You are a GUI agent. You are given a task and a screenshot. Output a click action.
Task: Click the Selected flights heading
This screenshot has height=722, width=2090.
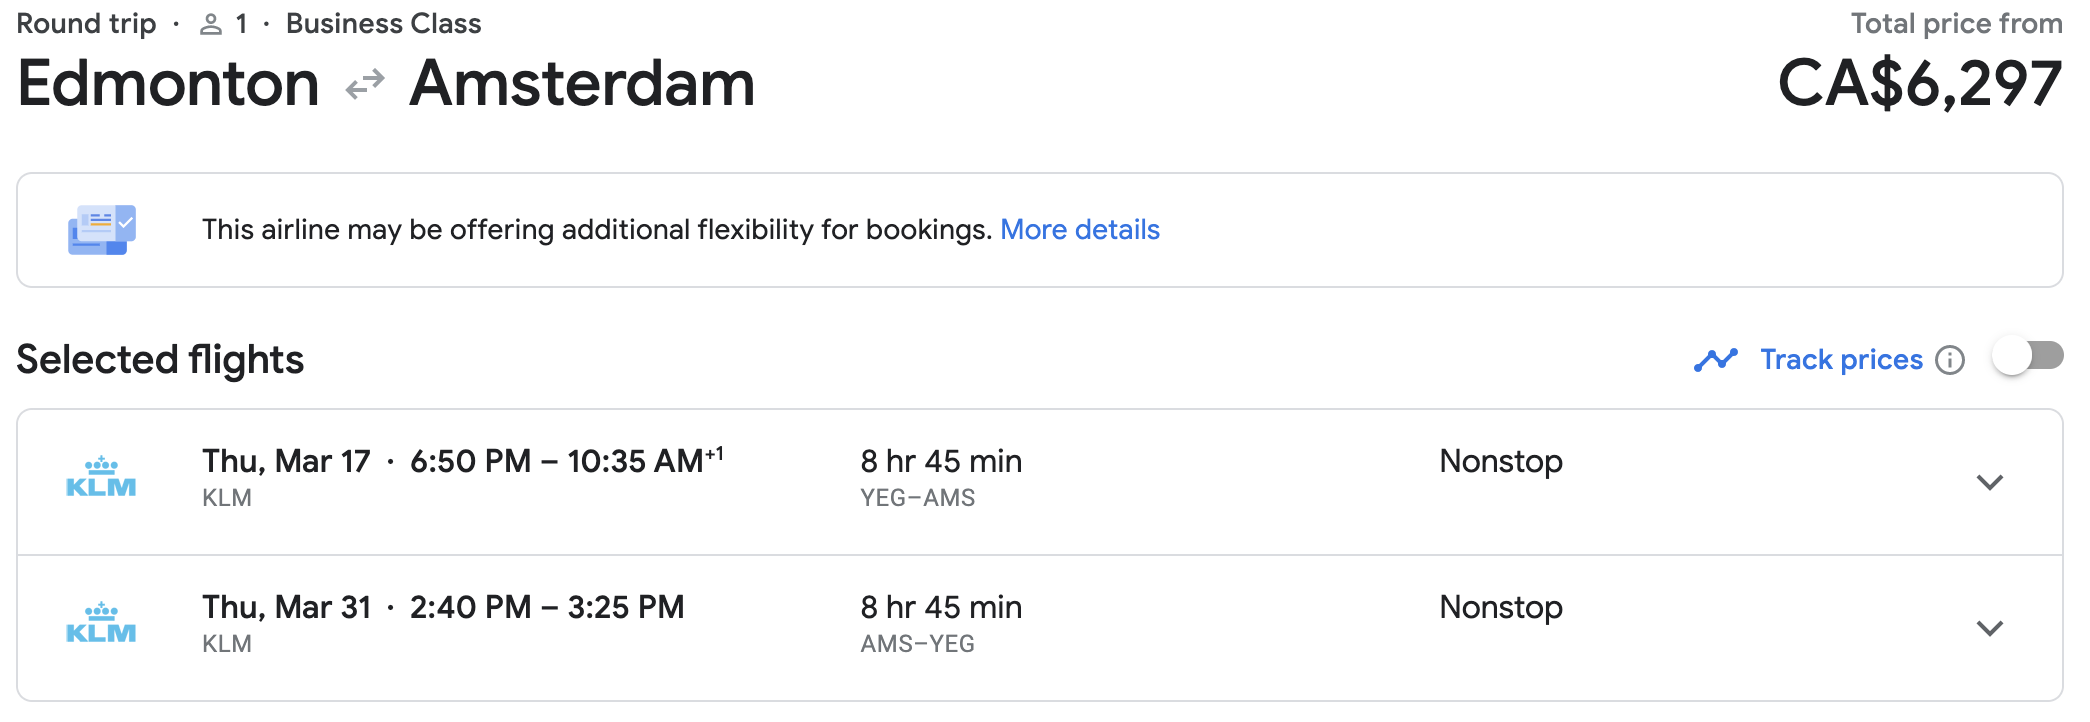coord(160,360)
